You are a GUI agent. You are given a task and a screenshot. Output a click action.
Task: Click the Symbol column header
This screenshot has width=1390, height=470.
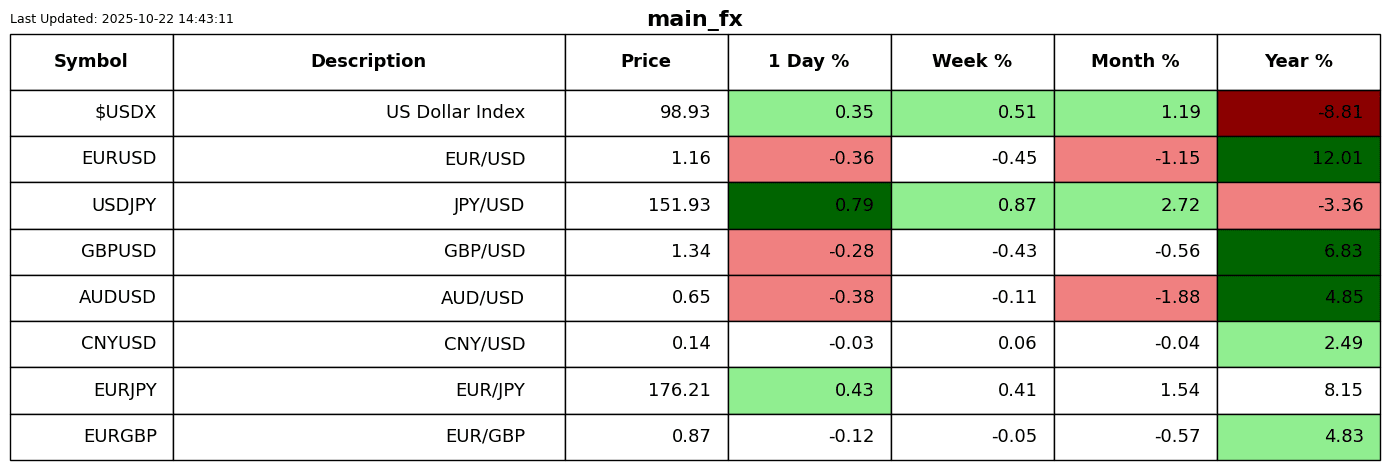click(91, 62)
